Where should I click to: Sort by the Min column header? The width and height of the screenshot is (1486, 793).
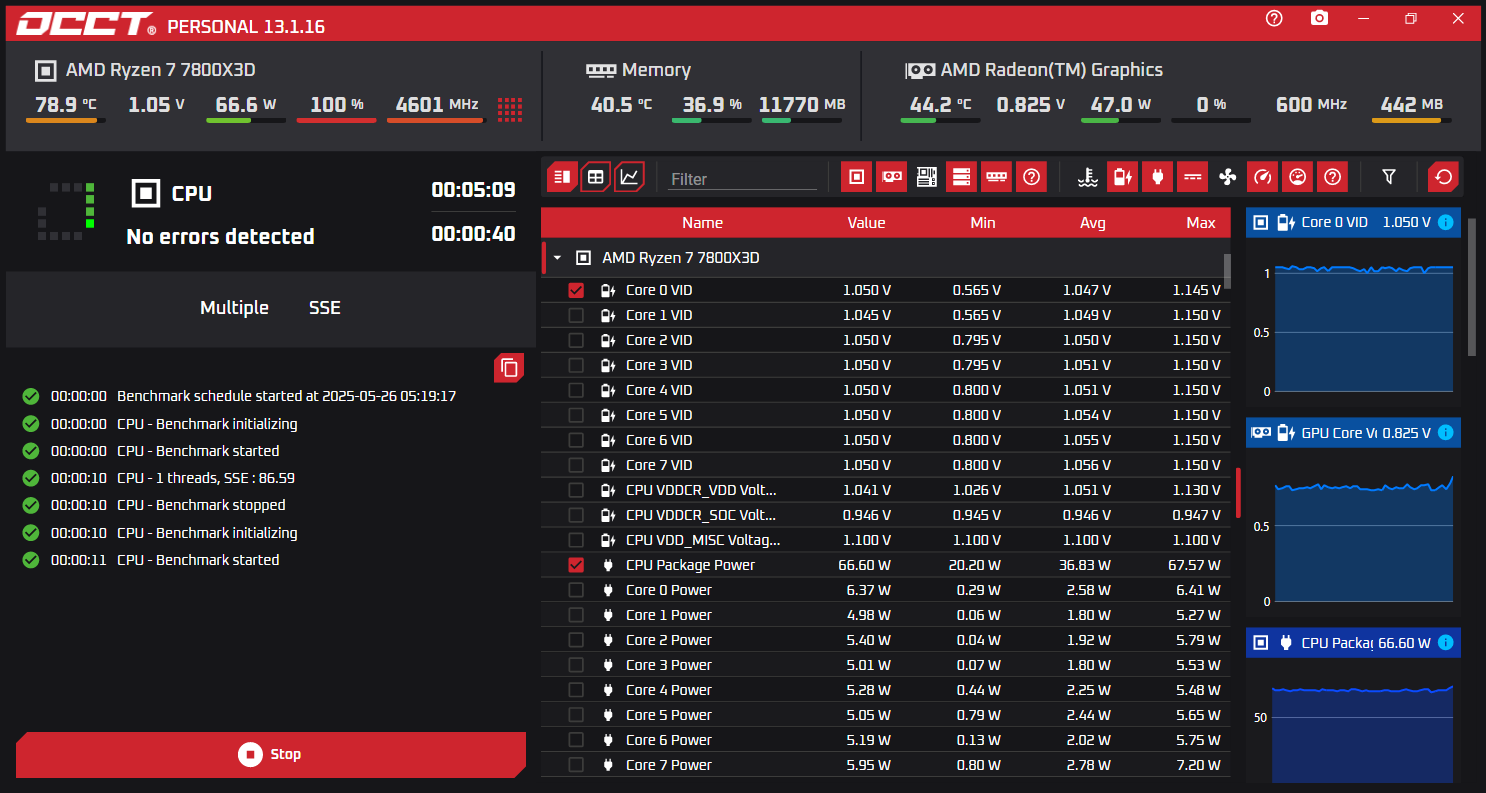(x=983, y=223)
